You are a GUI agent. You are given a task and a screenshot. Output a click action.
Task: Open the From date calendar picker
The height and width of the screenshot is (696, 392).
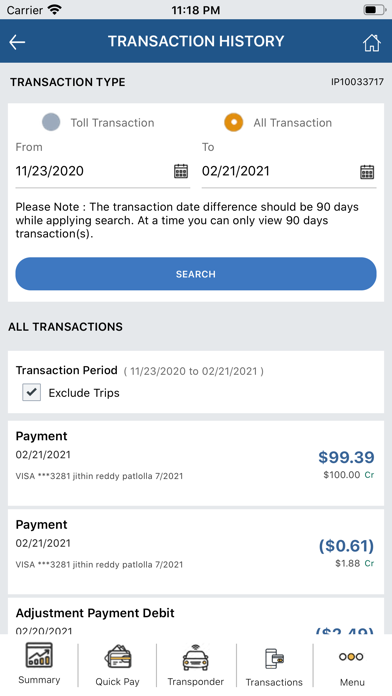[x=181, y=171]
